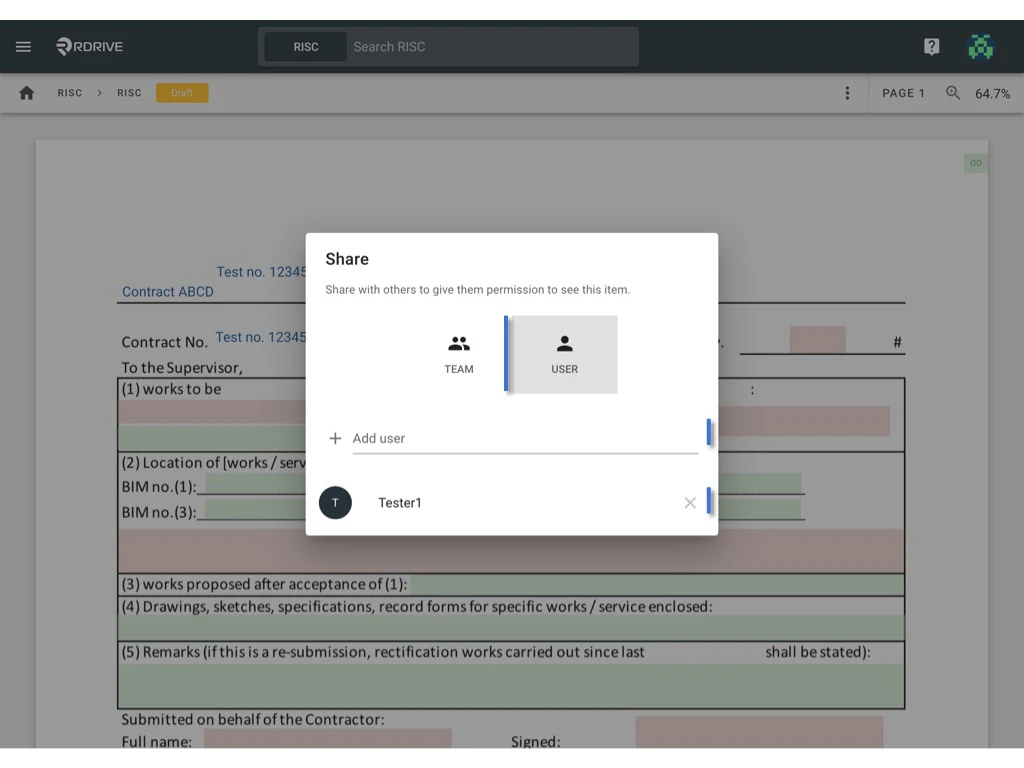Click the green avatar profile icon
The image size is (1024, 768).
[x=981, y=46]
